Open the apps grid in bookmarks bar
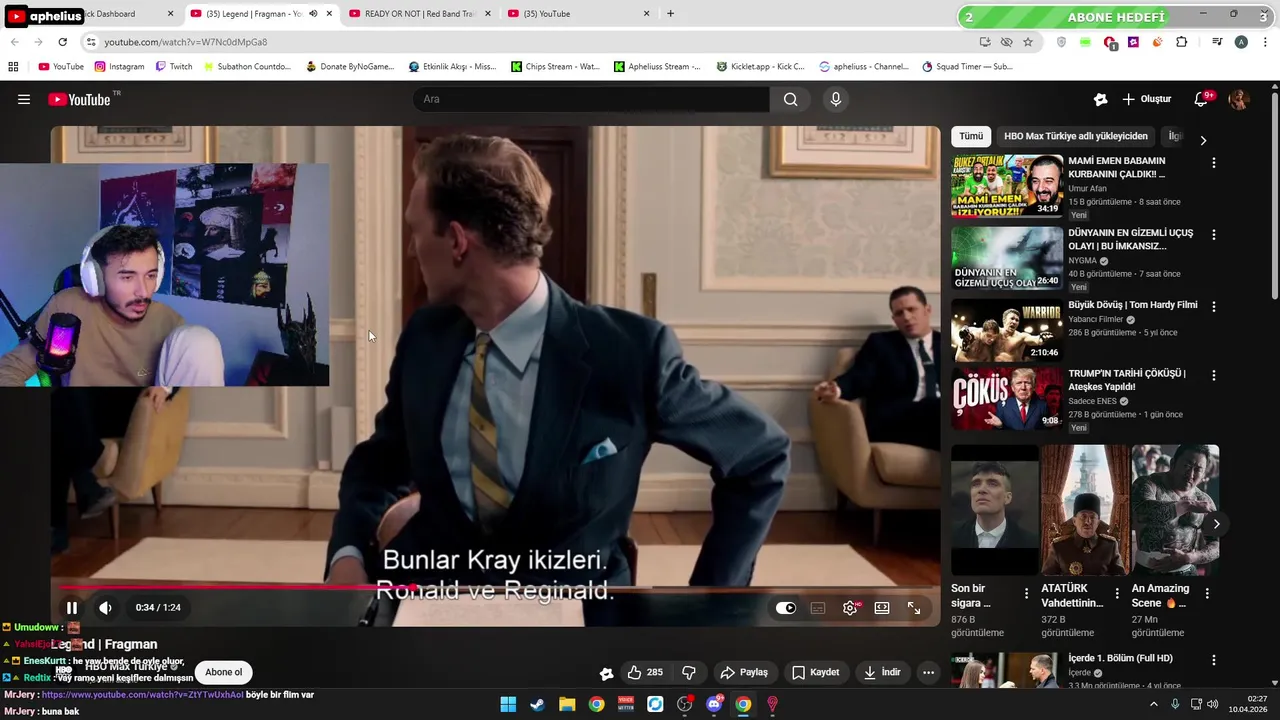The image size is (1280, 720). [13, 67]
